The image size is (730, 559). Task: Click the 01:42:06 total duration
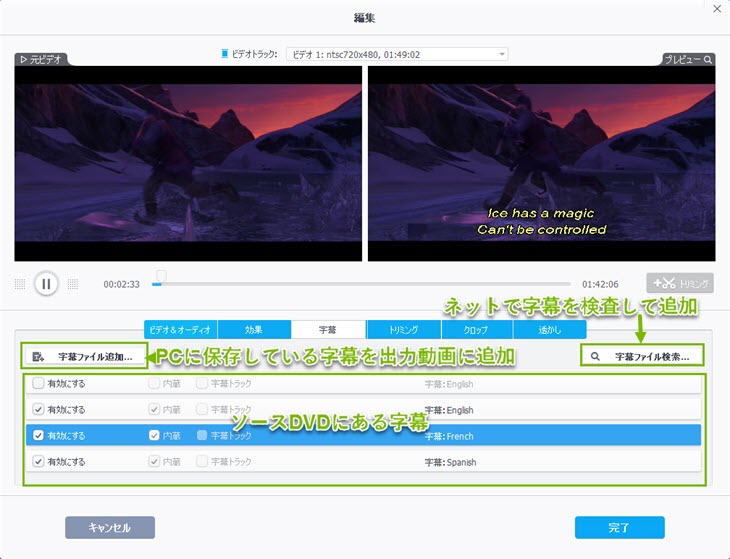(x=600, y=284)
